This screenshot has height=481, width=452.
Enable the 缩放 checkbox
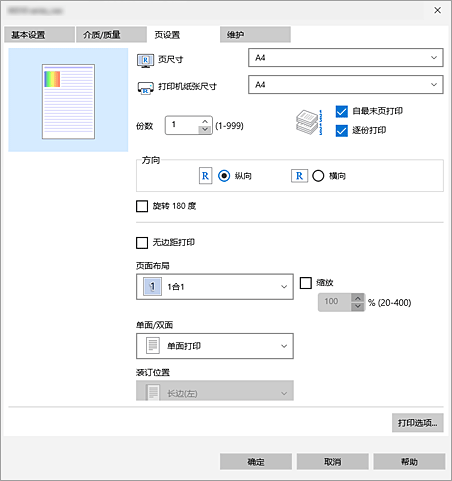(x=306, y=283)
